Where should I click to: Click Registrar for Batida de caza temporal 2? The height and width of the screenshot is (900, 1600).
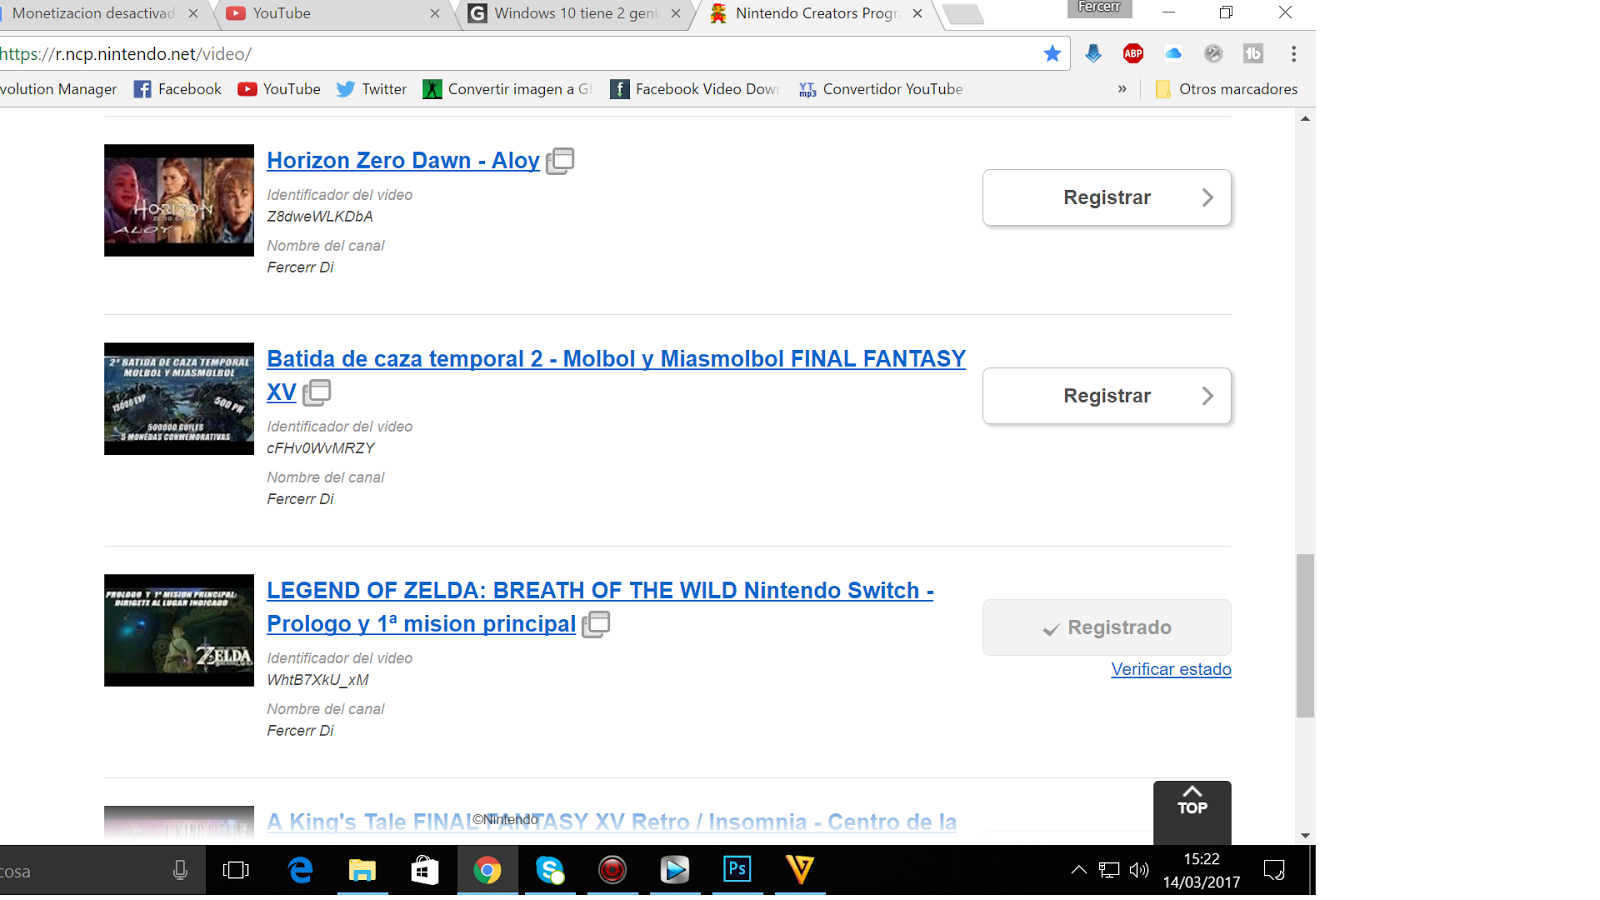[x=1107, y=396]
